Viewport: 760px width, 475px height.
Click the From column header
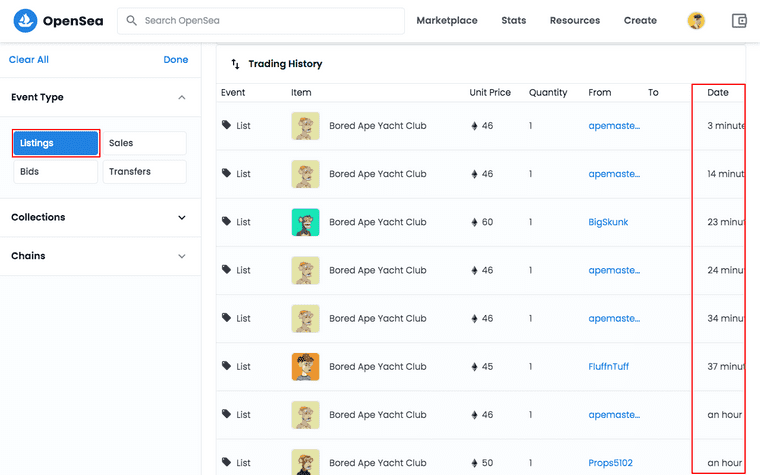click(x=600, y=93)
